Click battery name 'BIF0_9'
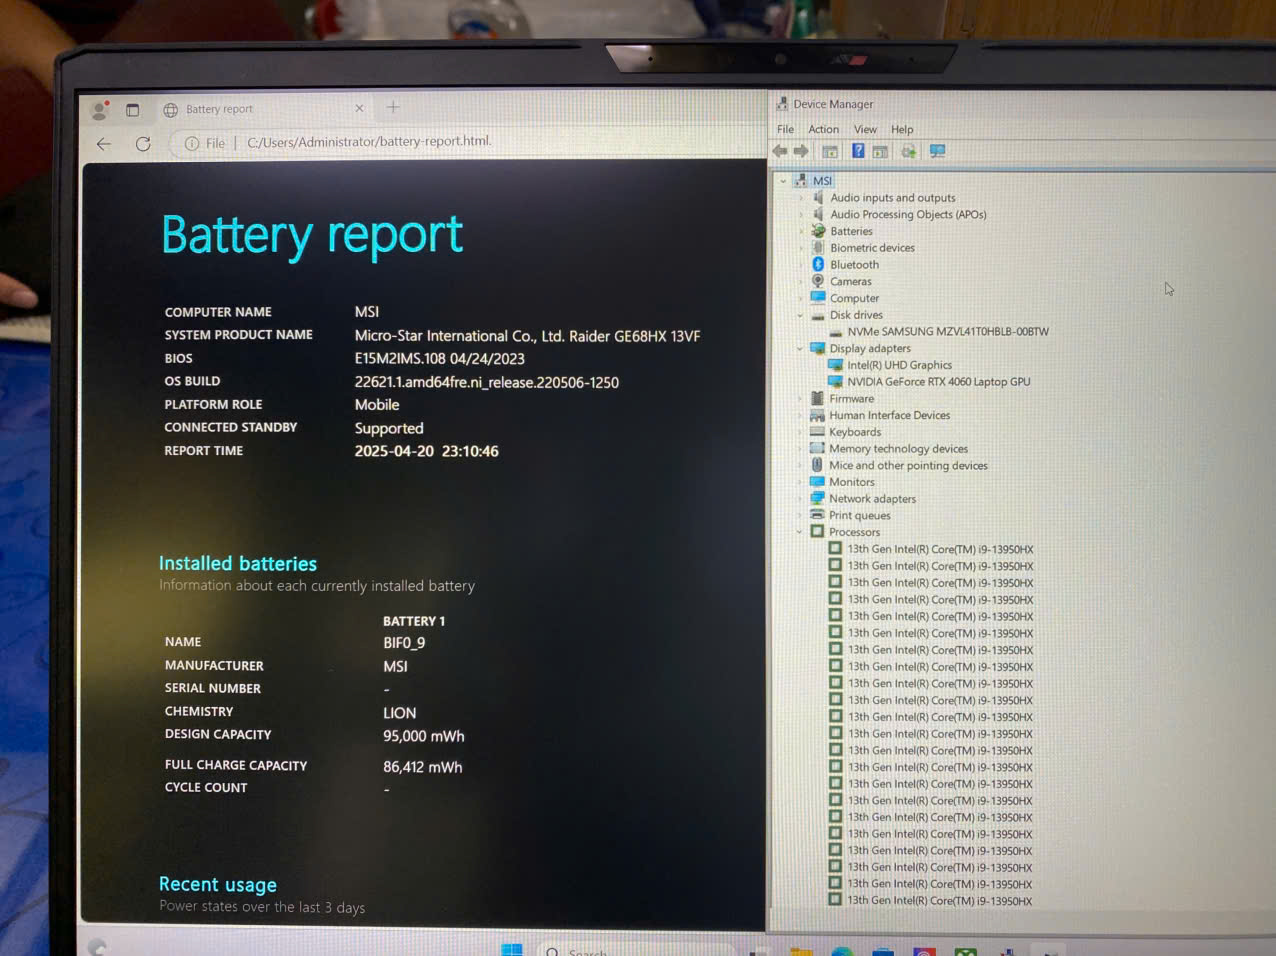This screenshot has width=1276, height=956. [x=404, y=643]
